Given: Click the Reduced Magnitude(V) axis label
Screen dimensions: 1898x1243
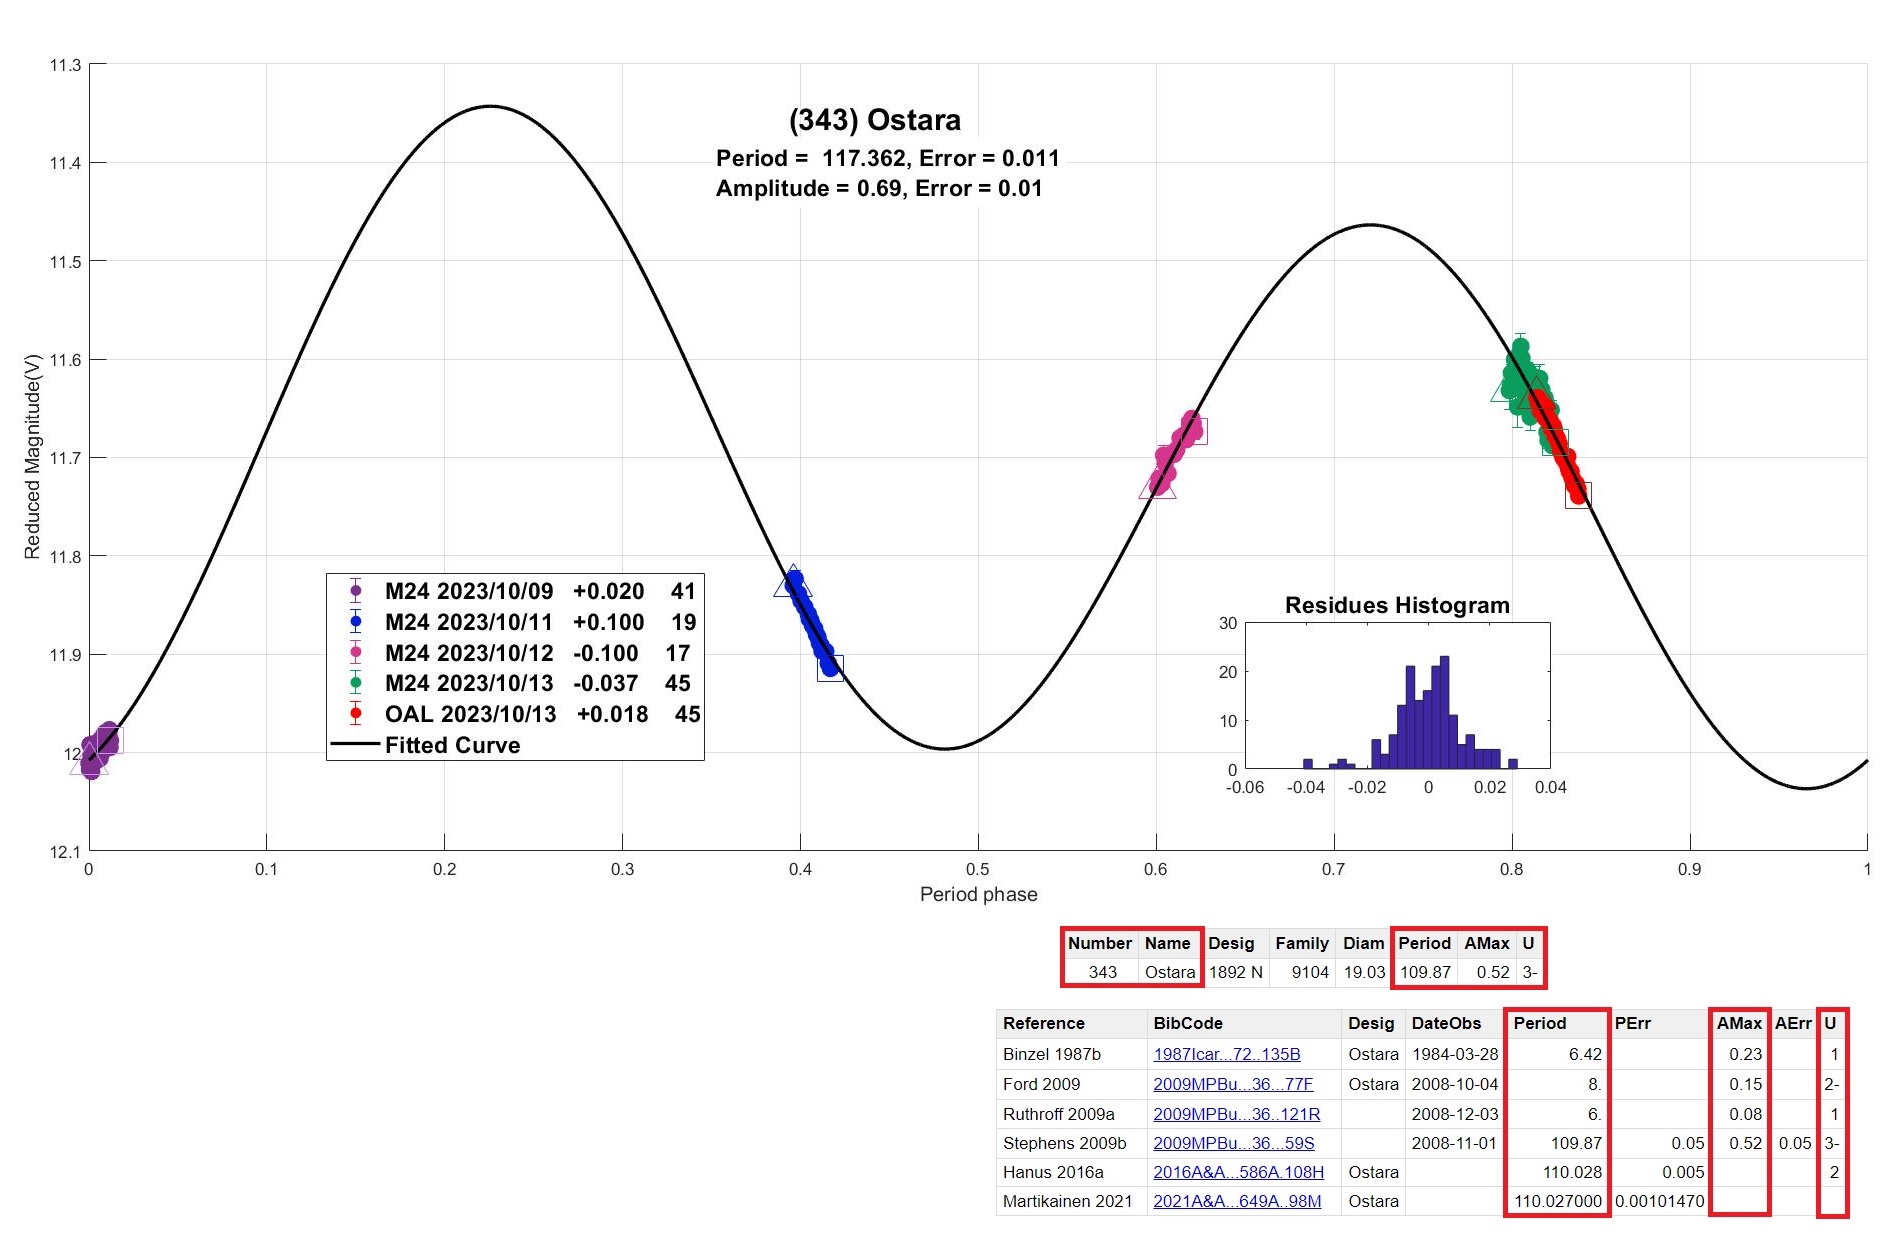Looking at the screenshot, I should [x=32, y=456].
